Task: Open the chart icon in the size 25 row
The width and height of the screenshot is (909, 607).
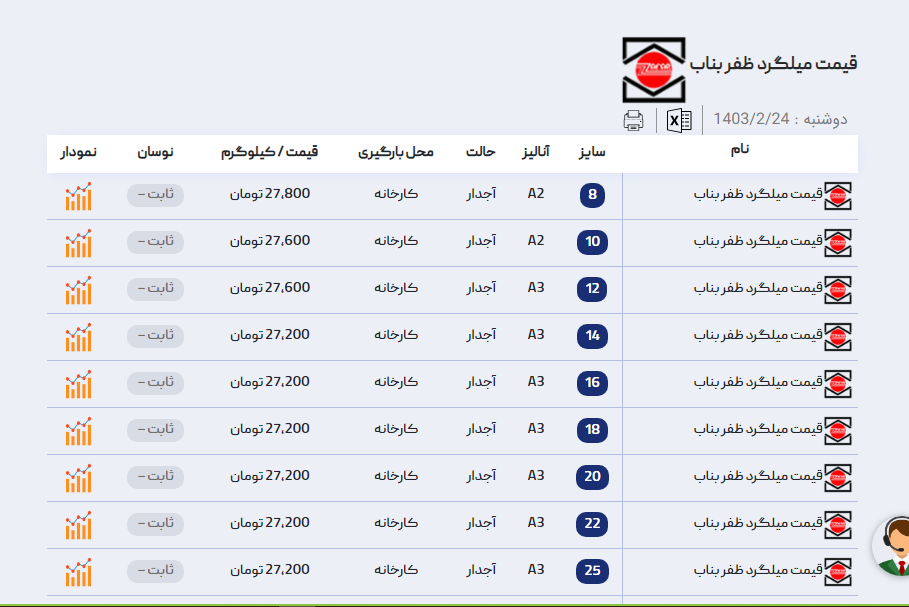Action: tap(78, 572)
